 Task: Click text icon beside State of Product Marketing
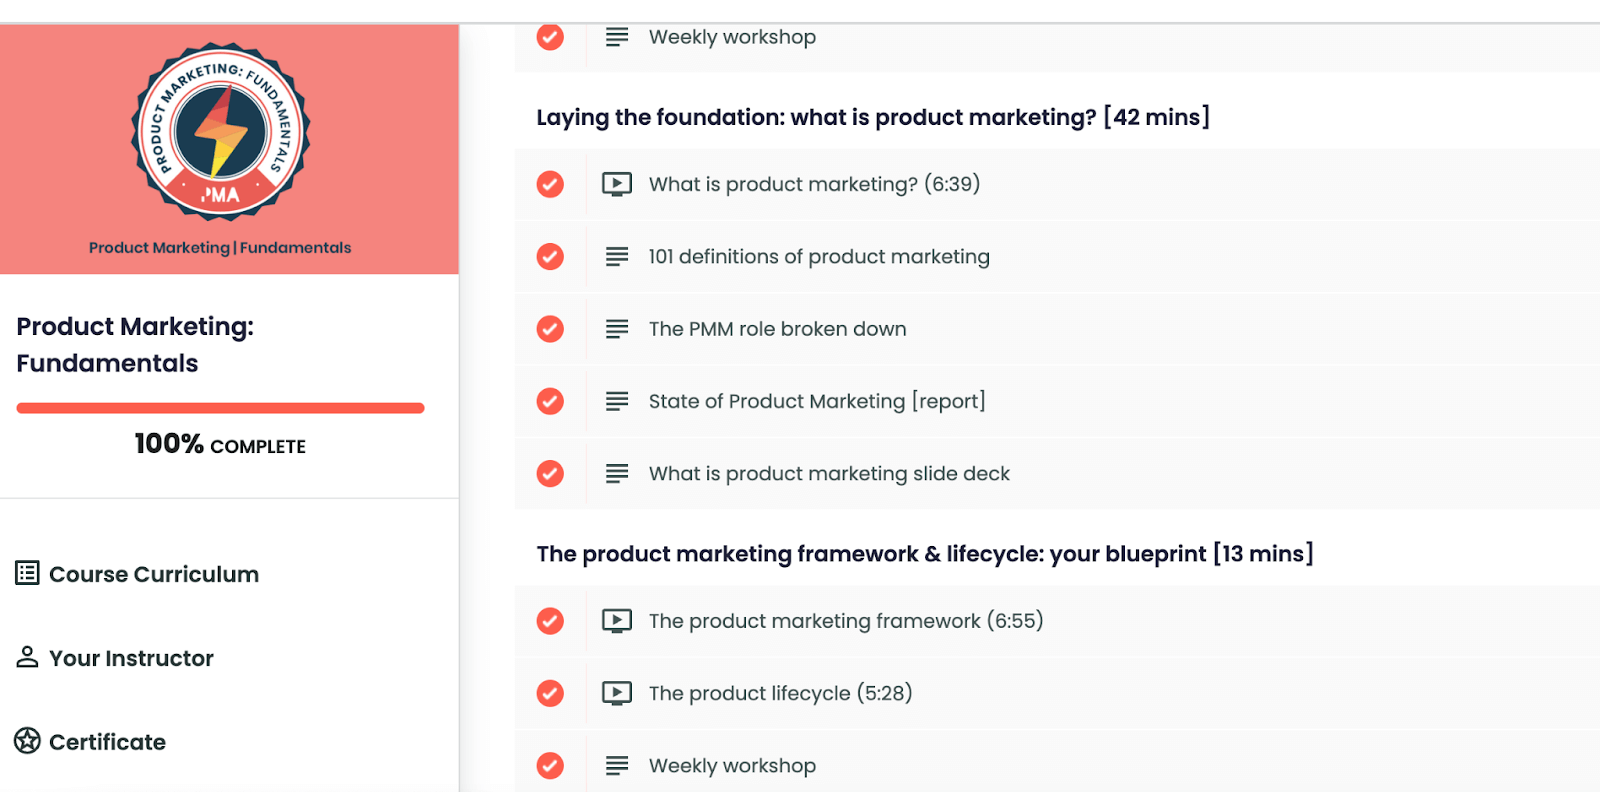(617, 401)
